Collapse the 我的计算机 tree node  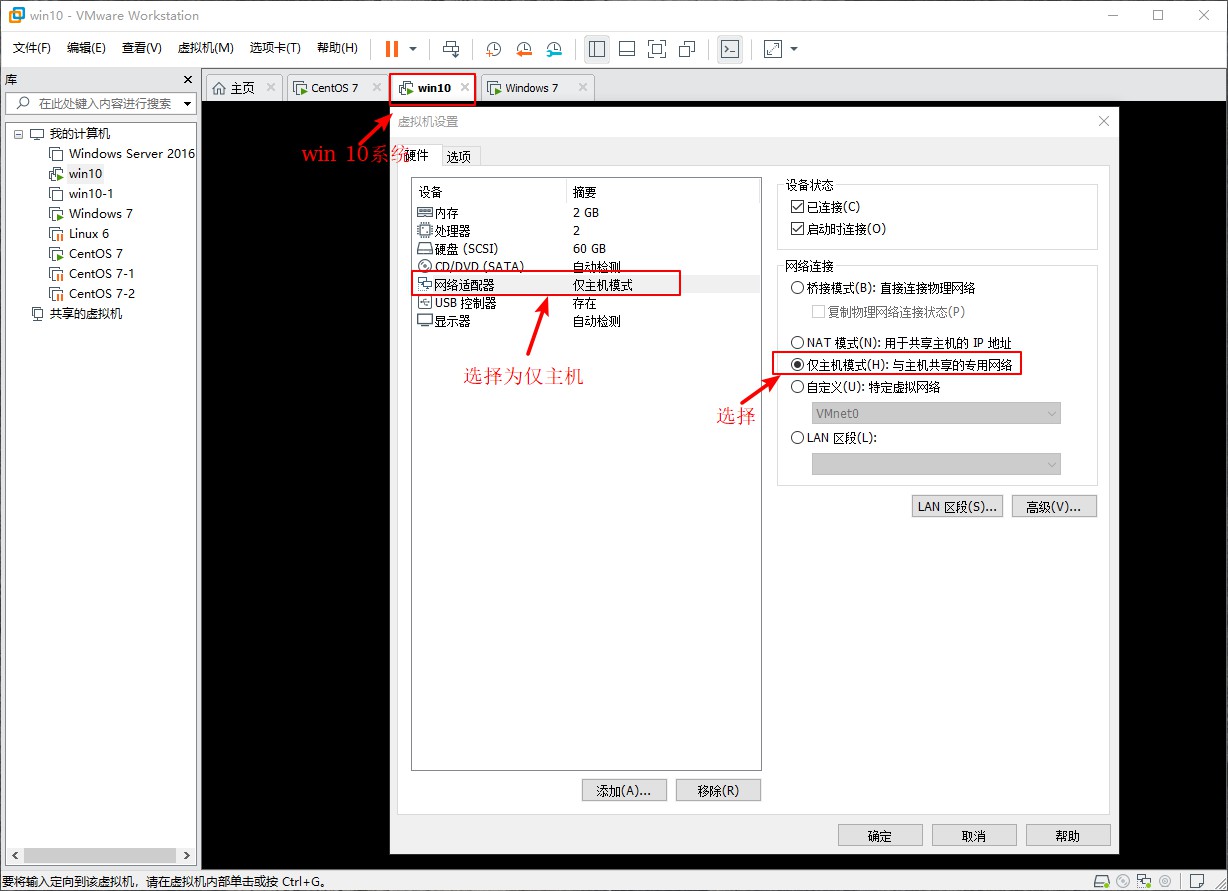(x=18, y=134)
